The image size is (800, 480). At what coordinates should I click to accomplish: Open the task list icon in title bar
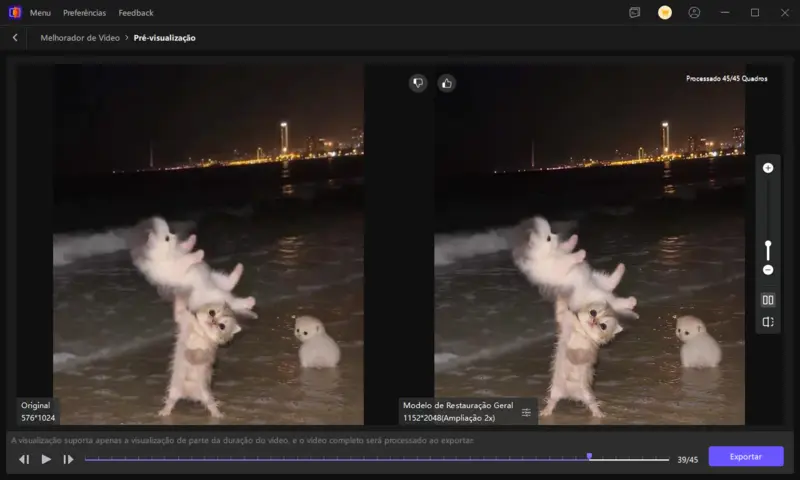634,13
